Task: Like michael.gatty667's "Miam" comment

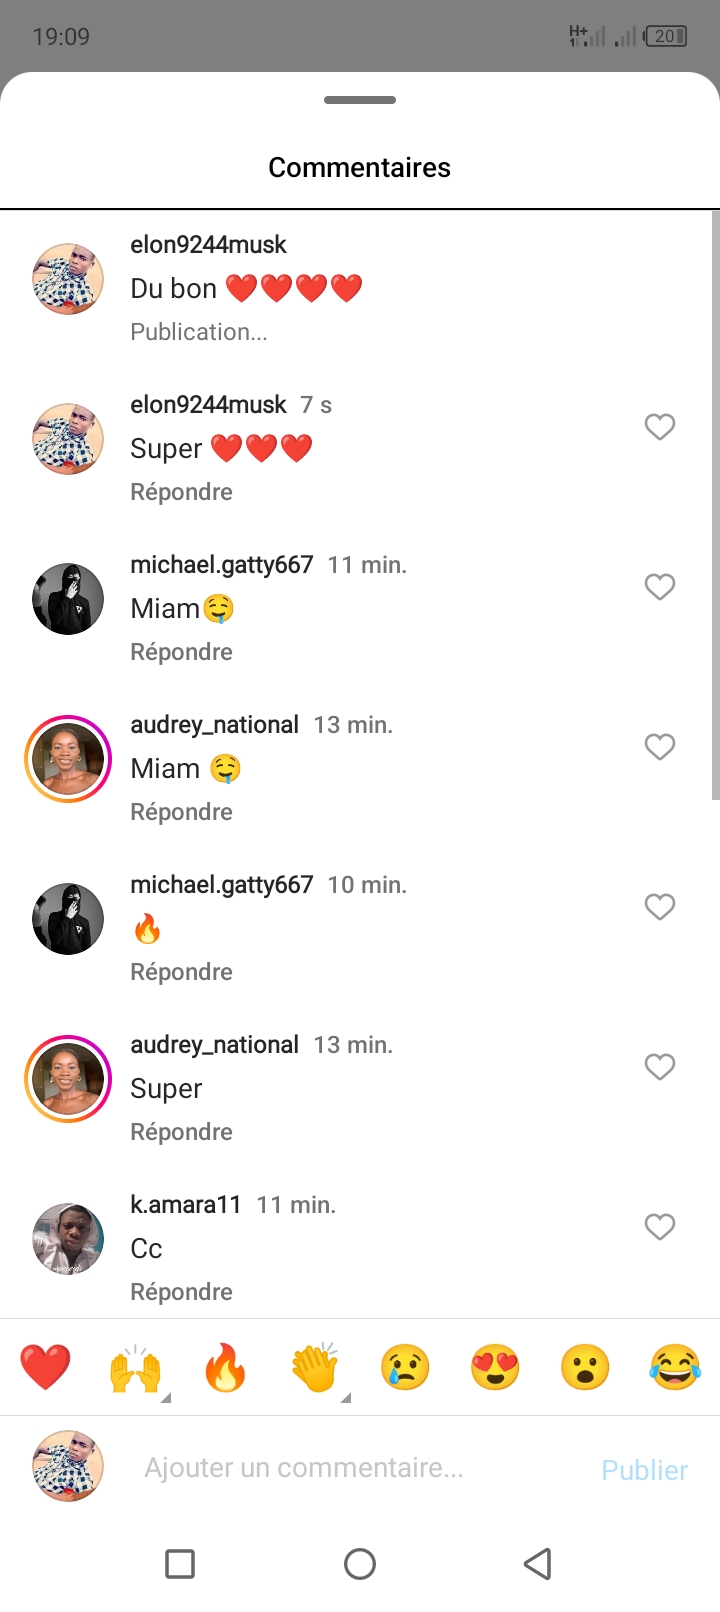Action: coord(659,587)
